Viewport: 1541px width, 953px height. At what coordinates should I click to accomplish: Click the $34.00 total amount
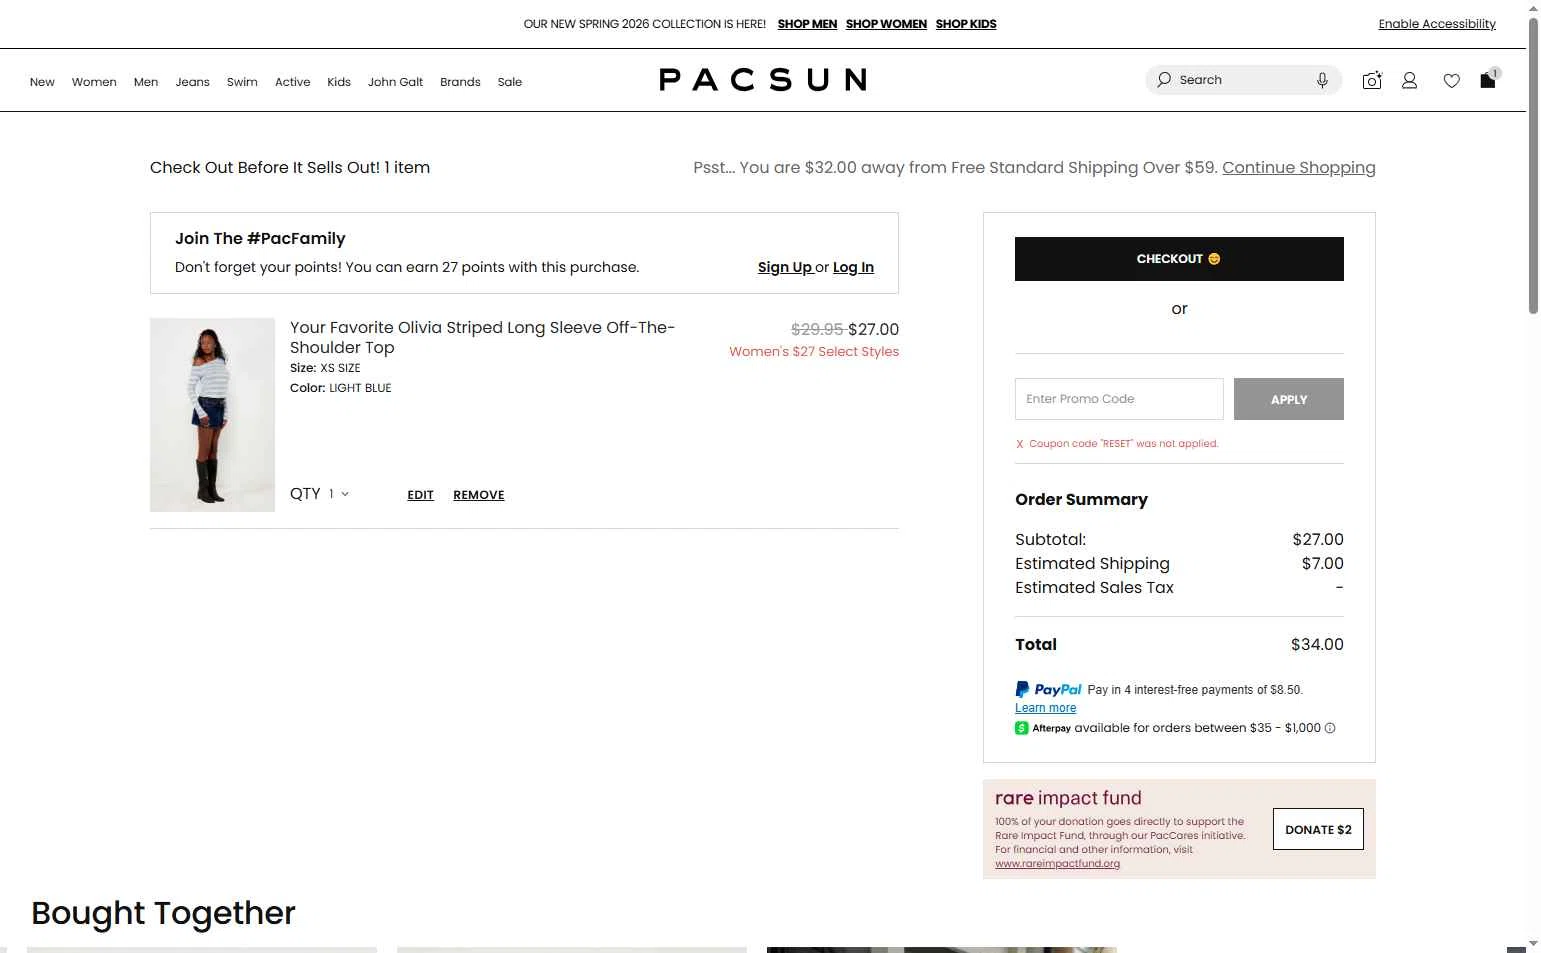pyautogui.click(x=1317, y=645)
